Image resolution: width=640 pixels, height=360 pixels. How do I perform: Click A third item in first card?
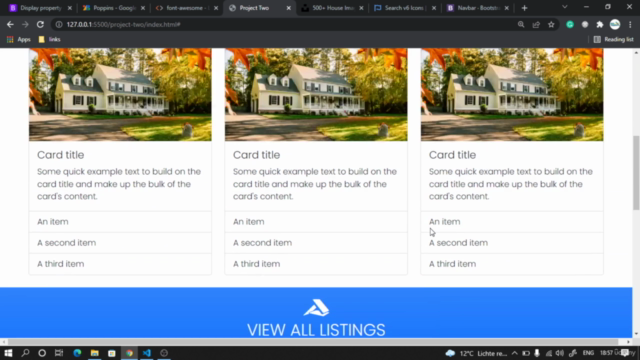pyautogui.click(x=120, y=264)
